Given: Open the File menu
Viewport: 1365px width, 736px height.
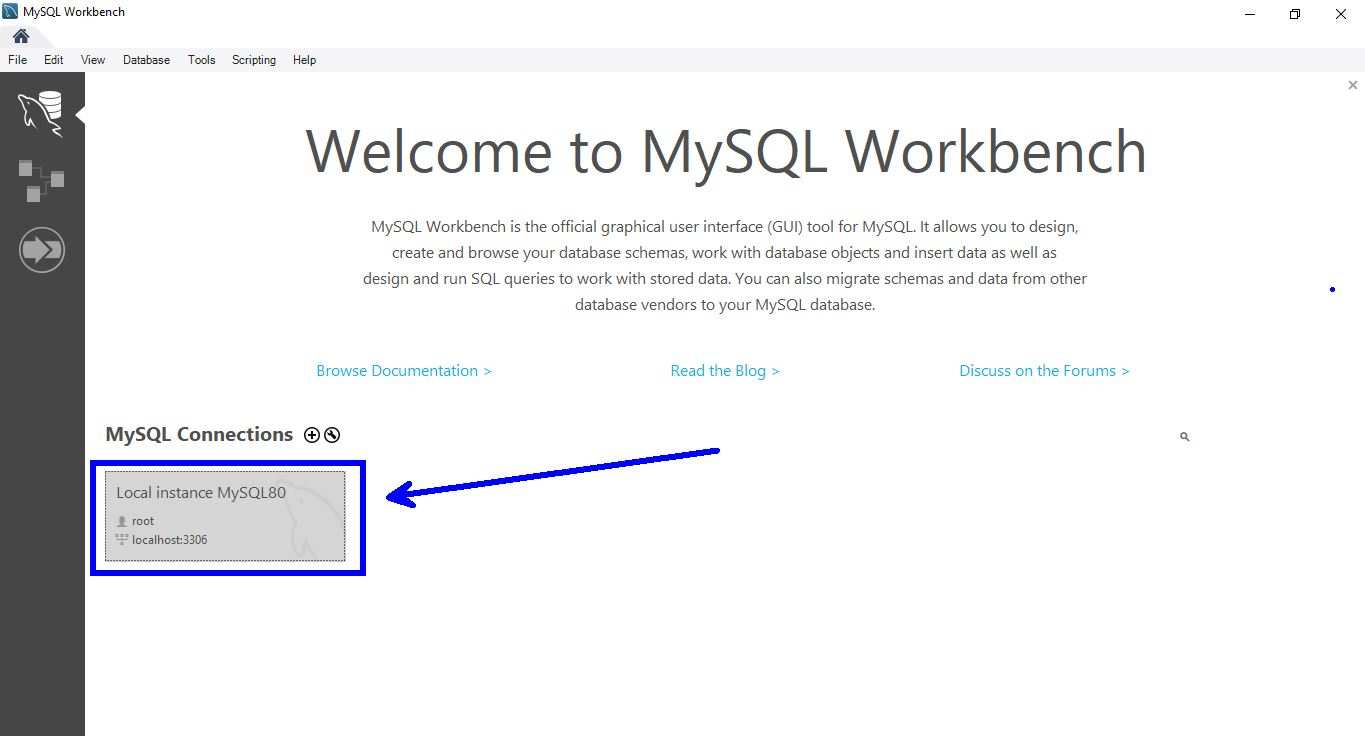Looking at the screenshot, I should click(x=17, y=60).
